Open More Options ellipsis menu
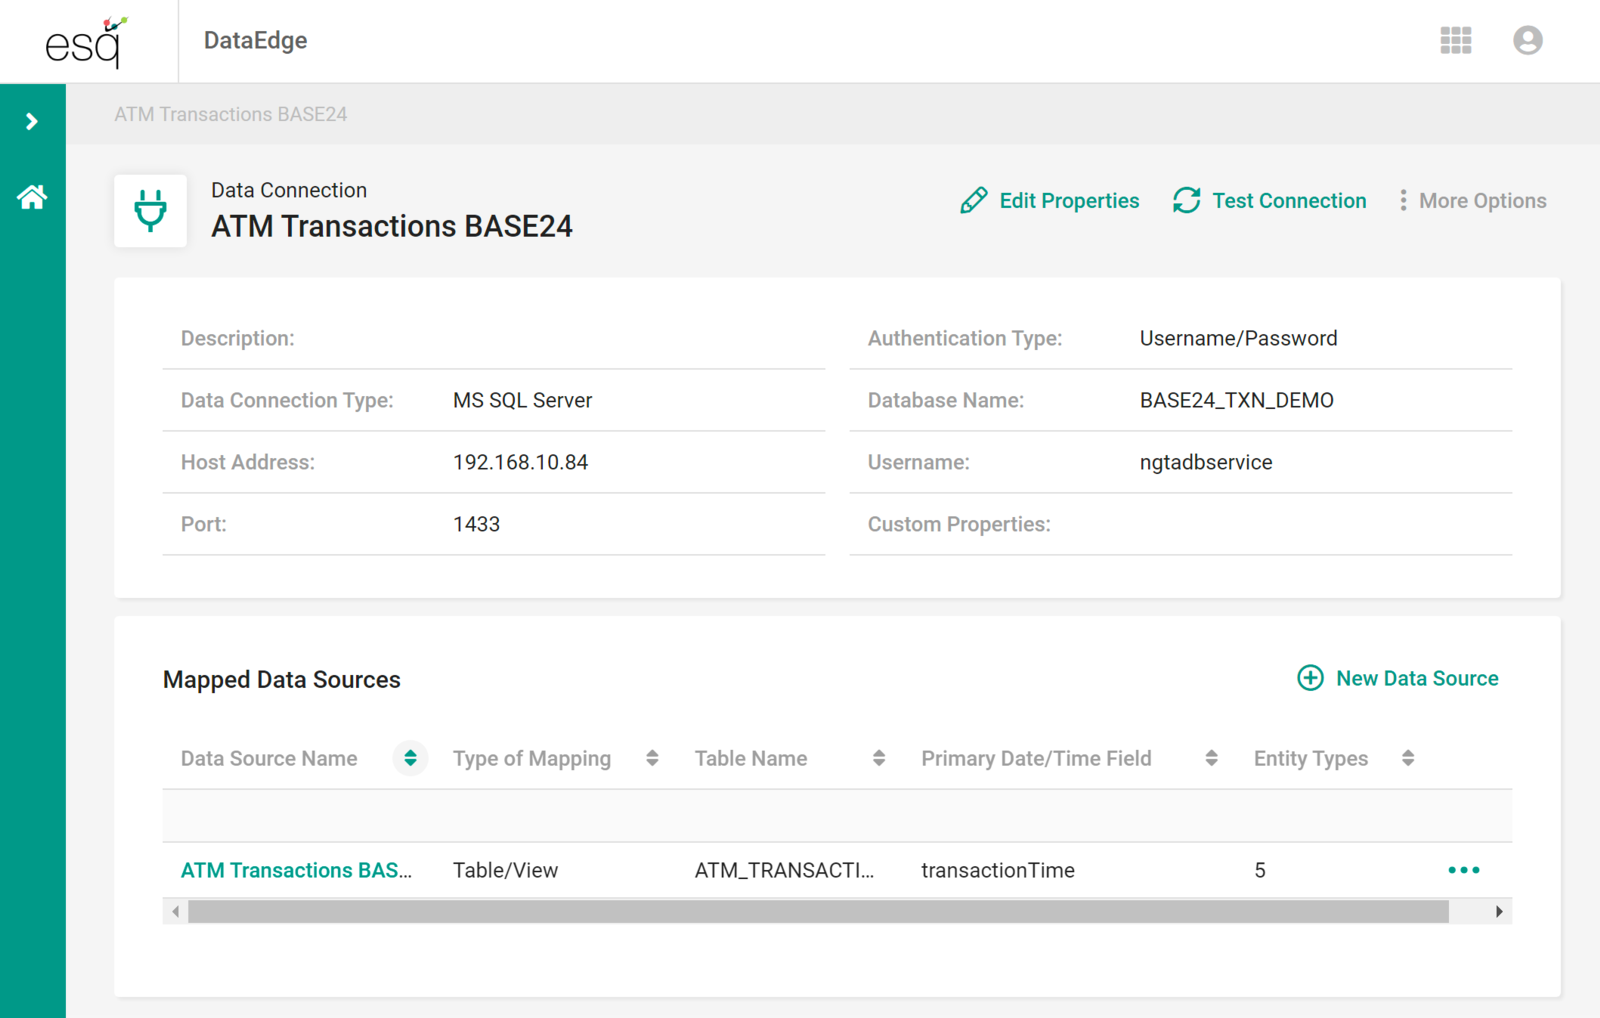This screenshot has height=1018, width=1600. 1403,200
